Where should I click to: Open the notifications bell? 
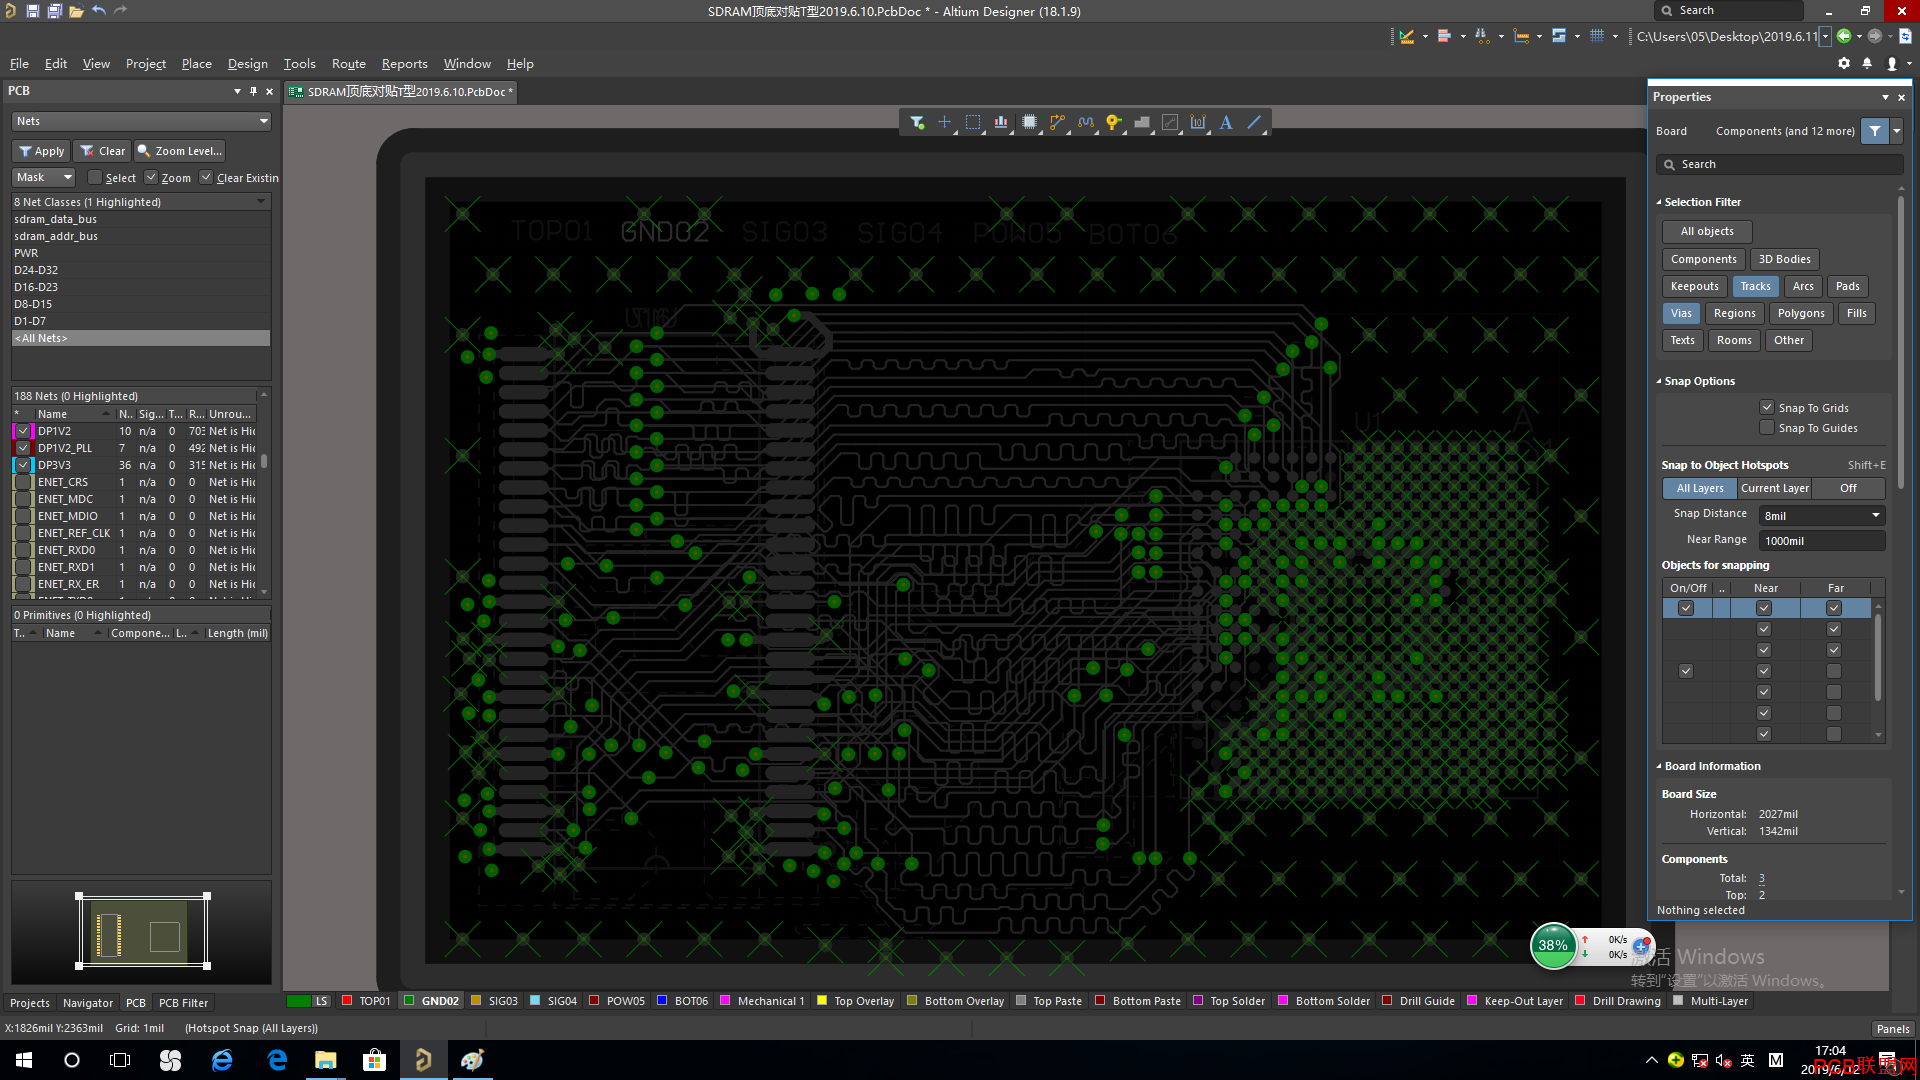1867,63
